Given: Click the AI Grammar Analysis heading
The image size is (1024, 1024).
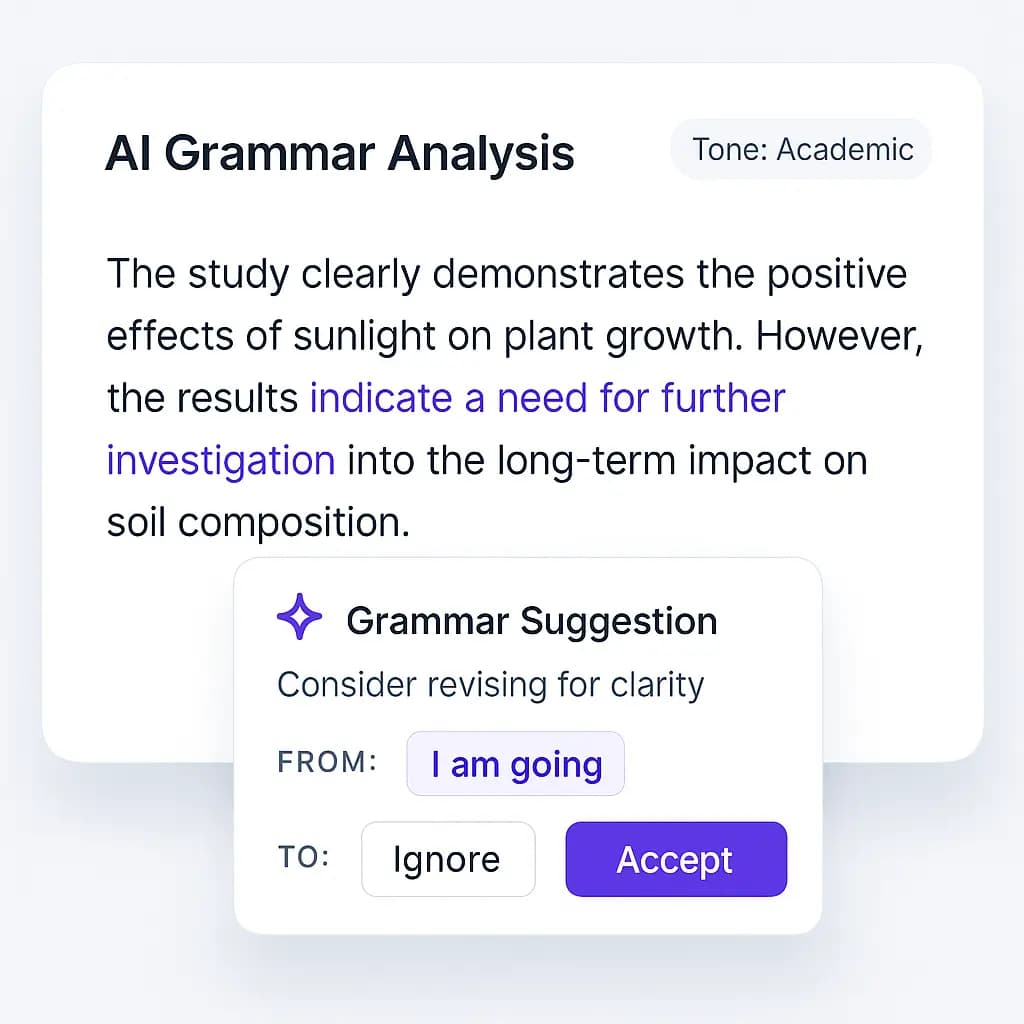Looking at the screenshot, I should tap(340, 152).
